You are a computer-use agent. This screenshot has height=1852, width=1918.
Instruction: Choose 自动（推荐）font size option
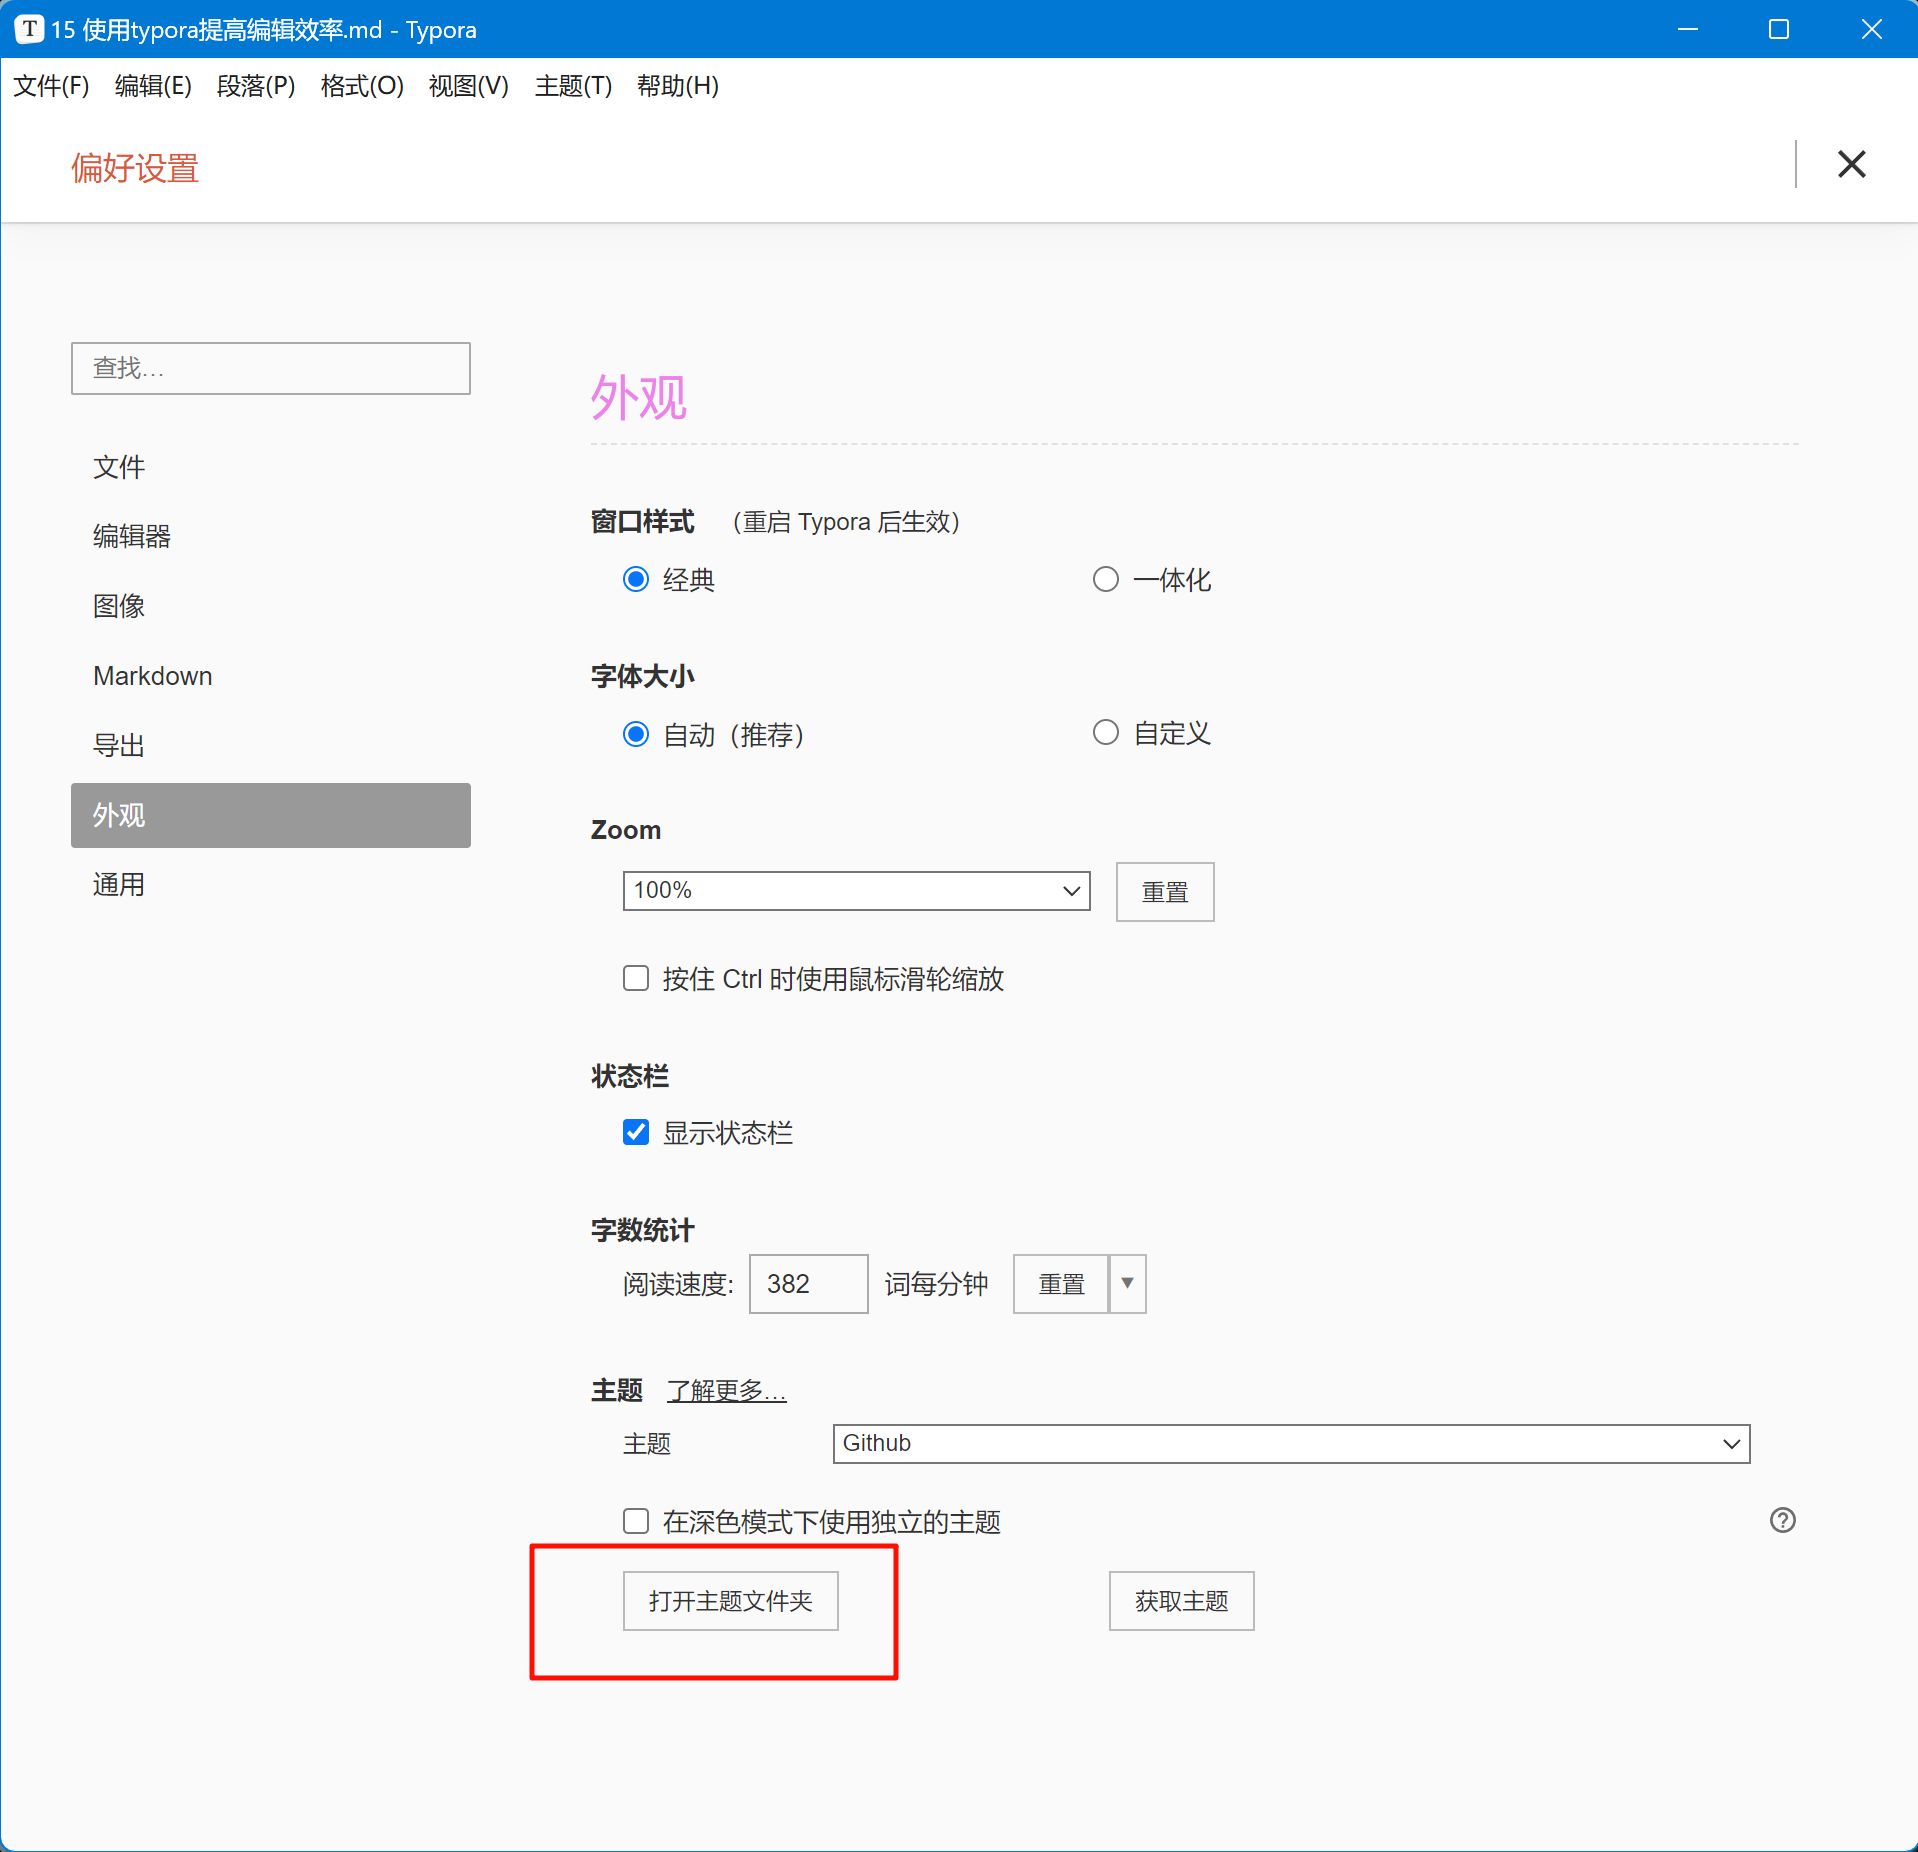[x=636, y=734]
